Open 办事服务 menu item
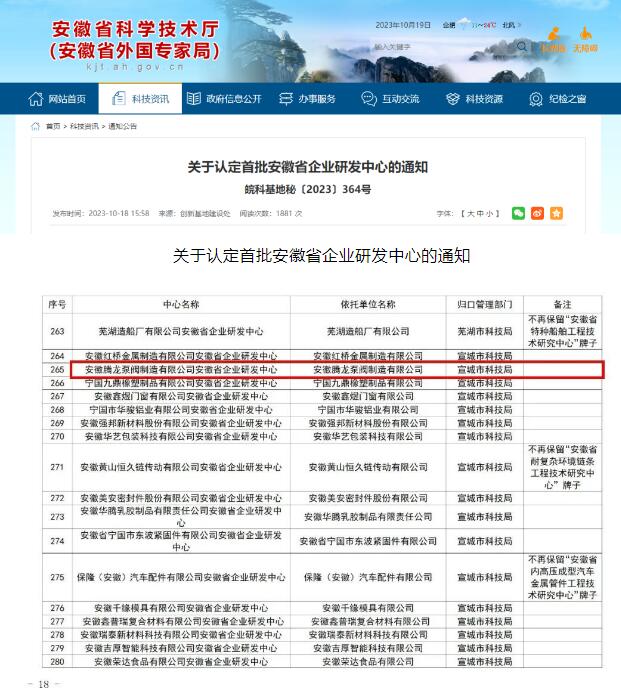The width and height of the screenshot is (621, 690). (x=317, y=99)
